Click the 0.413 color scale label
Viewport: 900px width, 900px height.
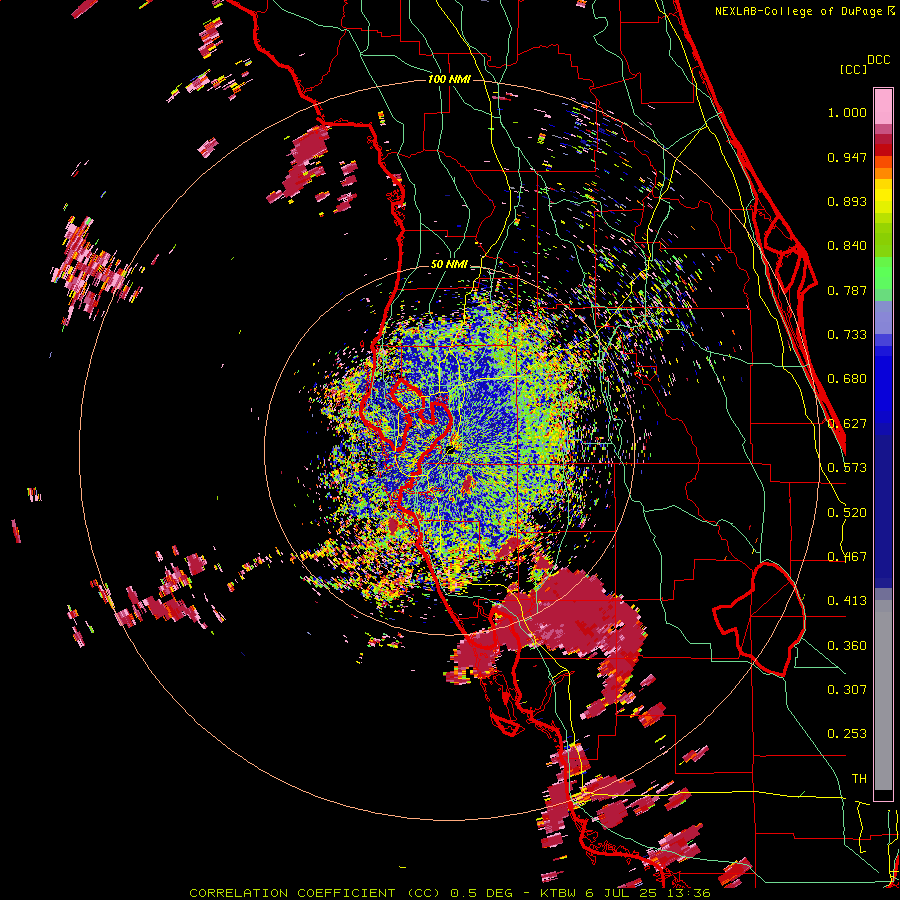point(847,601)
